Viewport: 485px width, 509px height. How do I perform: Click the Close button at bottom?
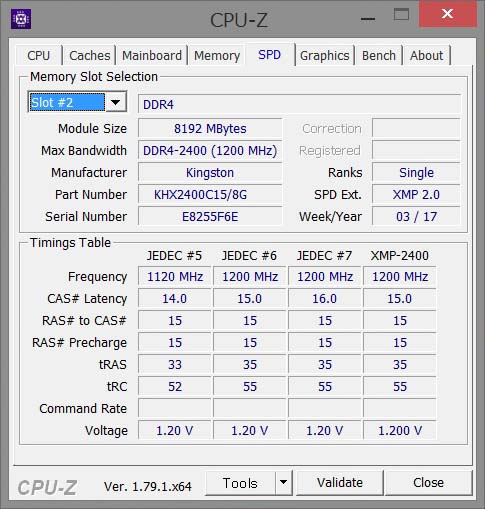click(x=429, y=482)
